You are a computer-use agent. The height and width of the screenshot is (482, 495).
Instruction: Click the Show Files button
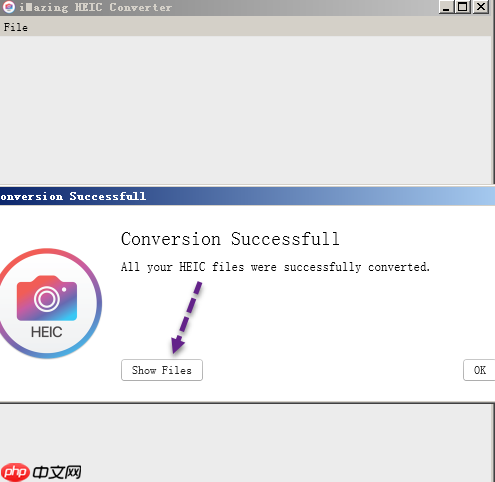(162, 370)
